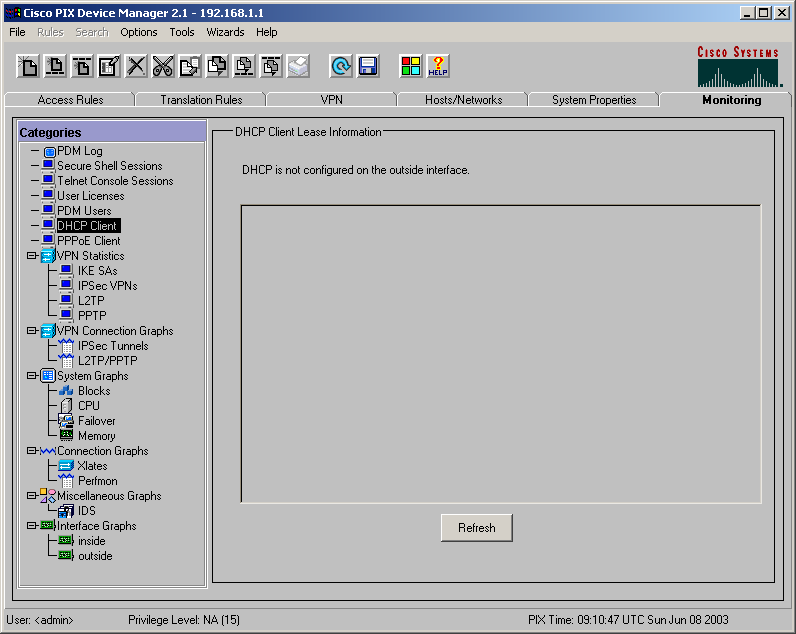
Task: Open the Wizards menu
Action: (x=225, y=32)
